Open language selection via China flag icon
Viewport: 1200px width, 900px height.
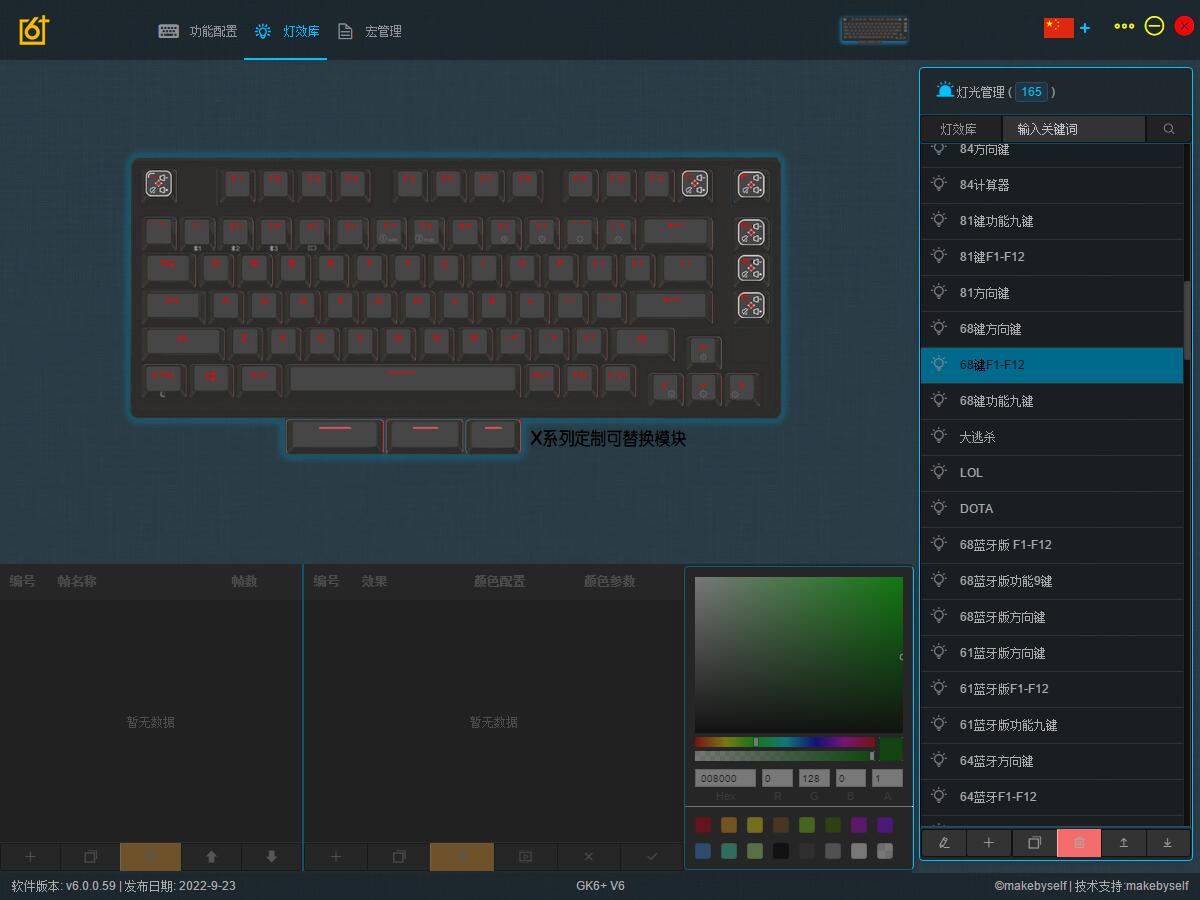click(x=1058, y=27)
